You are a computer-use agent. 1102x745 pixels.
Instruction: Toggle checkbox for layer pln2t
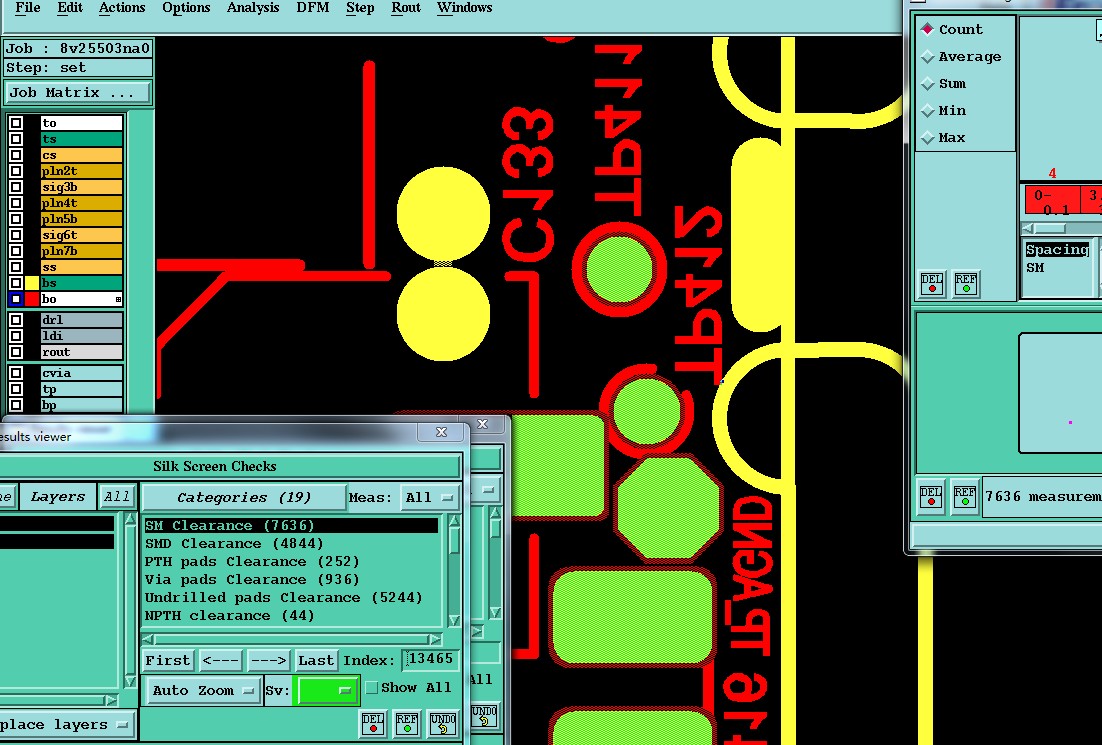[x=16, y=171]
